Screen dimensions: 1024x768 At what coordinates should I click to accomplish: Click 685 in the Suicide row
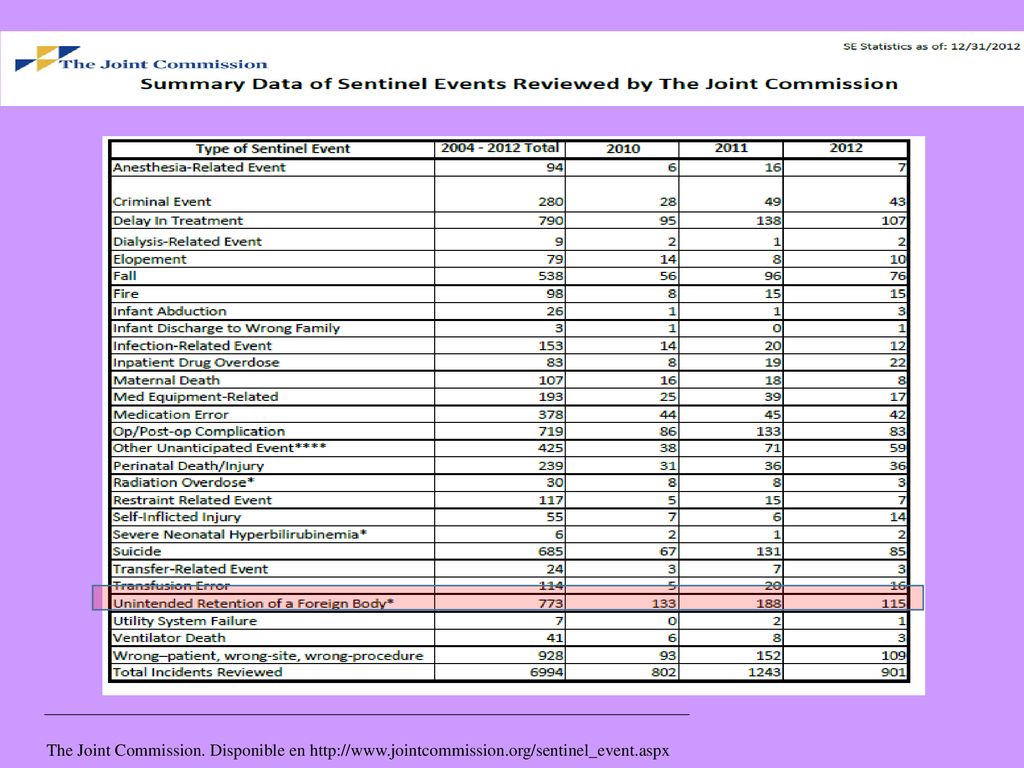[x=551, y=551]
